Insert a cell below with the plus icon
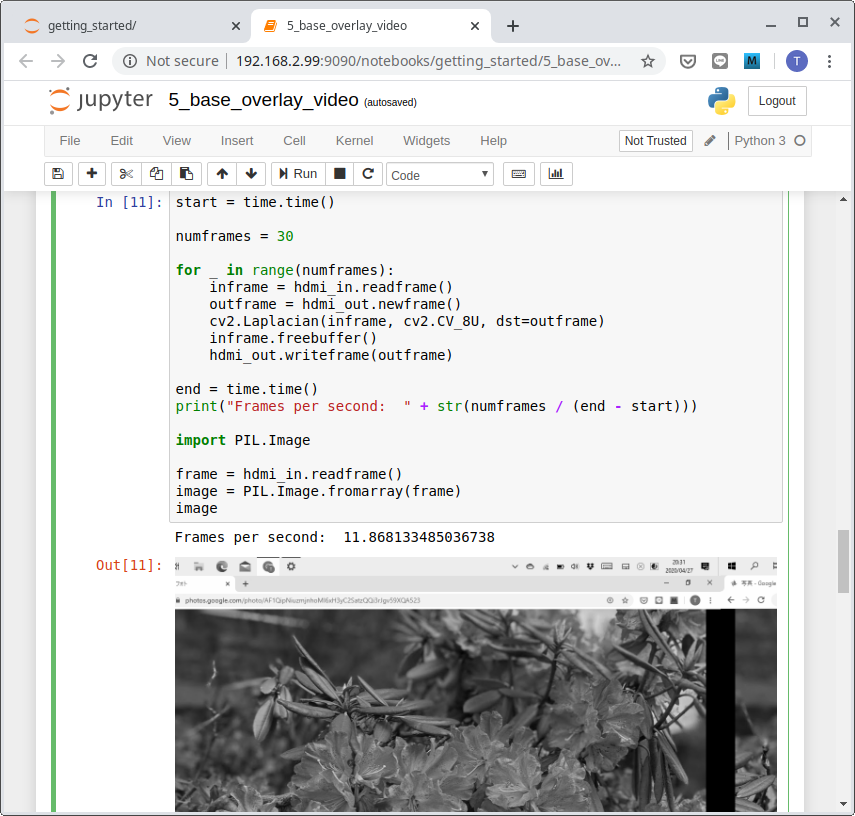This screenshot has height=816, width=855. coord(92,174)
